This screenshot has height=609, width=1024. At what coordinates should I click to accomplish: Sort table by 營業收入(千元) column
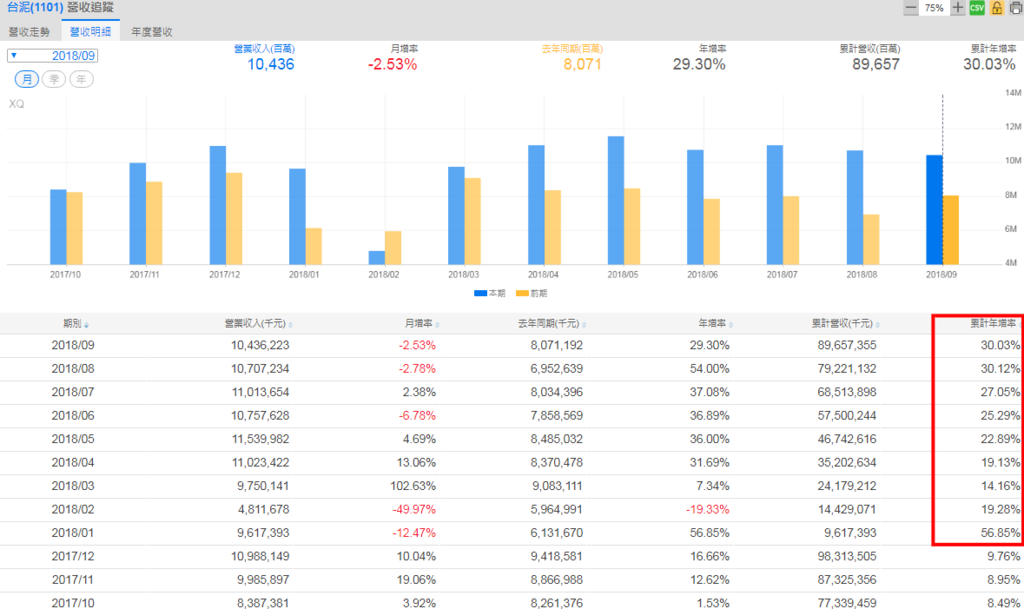(259, 324)
